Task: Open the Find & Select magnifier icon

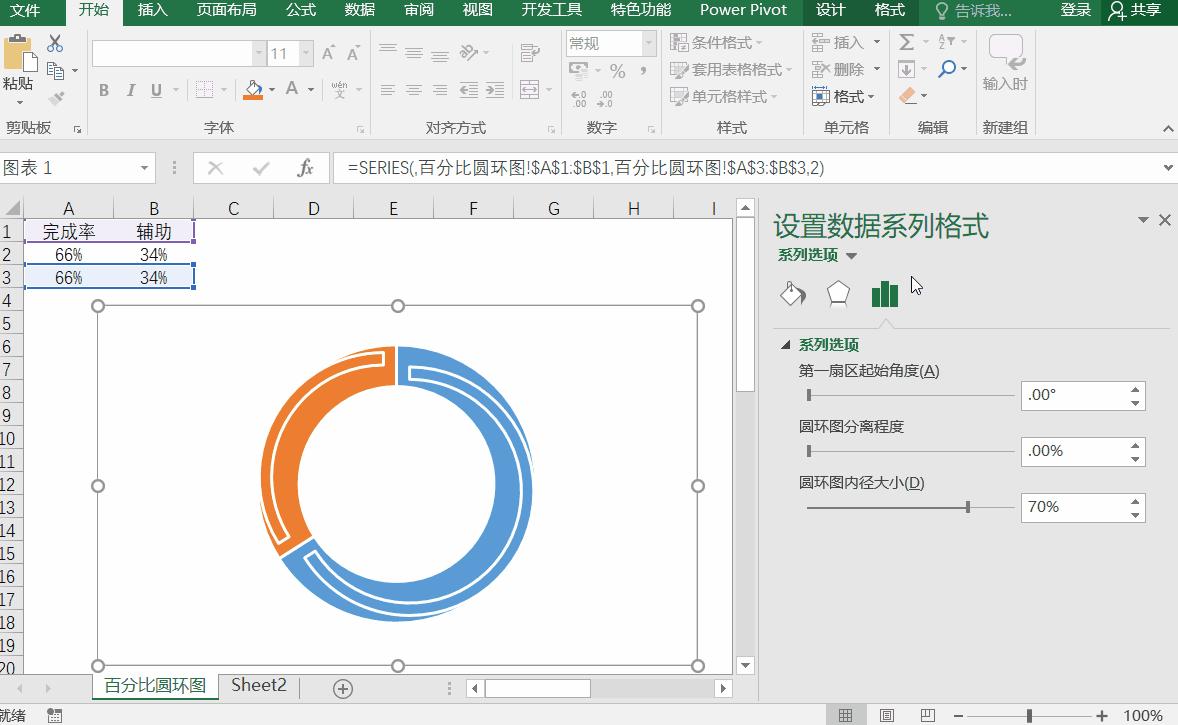Action: (x=950, y=69)
